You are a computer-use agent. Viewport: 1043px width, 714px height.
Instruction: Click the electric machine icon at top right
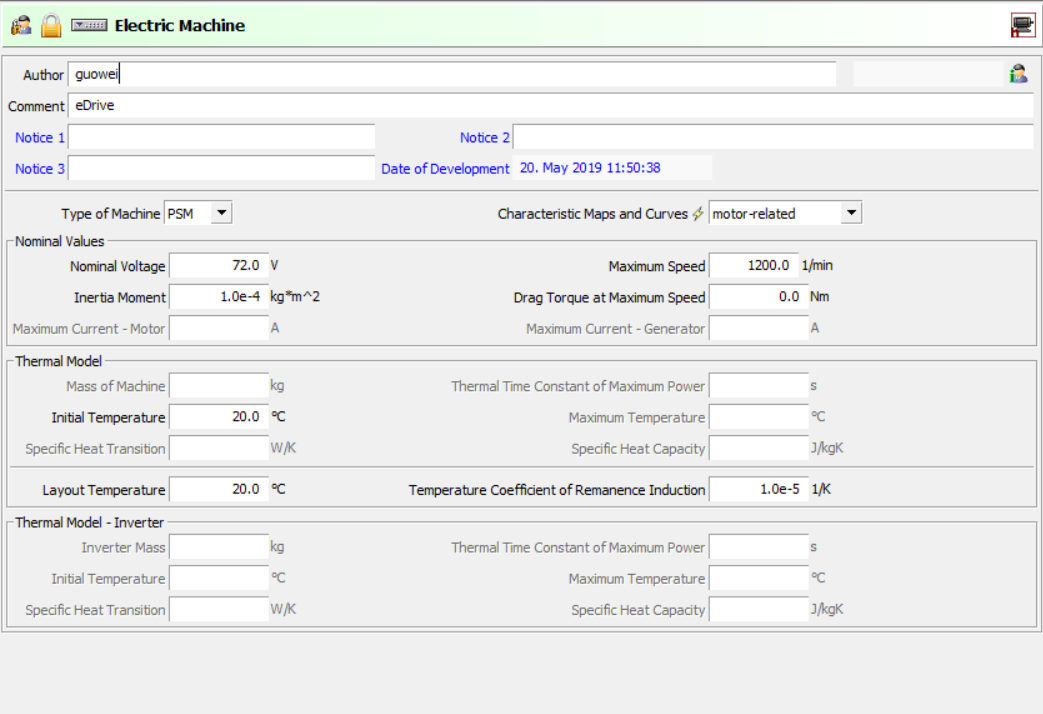pos(1022,26)
